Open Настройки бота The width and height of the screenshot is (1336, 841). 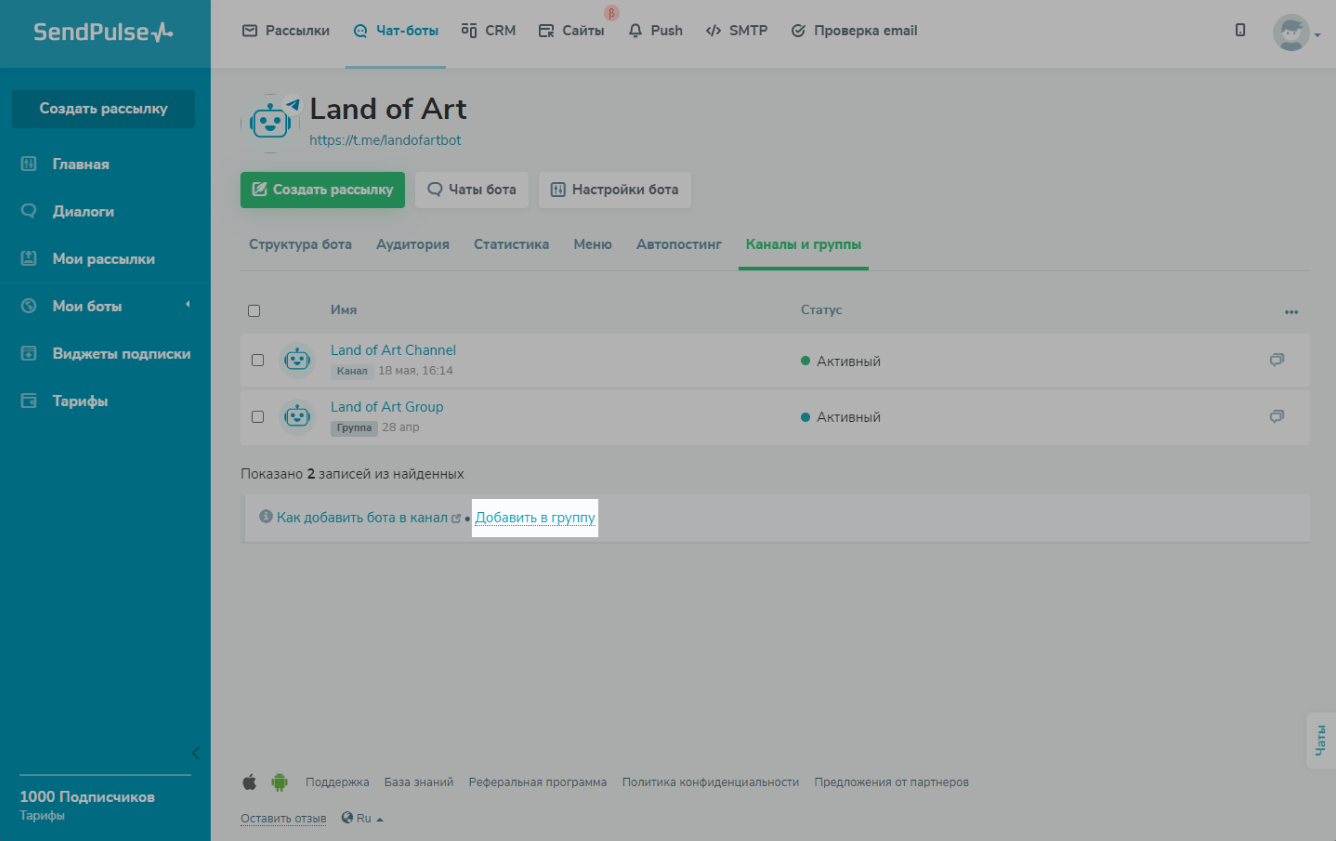615,189
